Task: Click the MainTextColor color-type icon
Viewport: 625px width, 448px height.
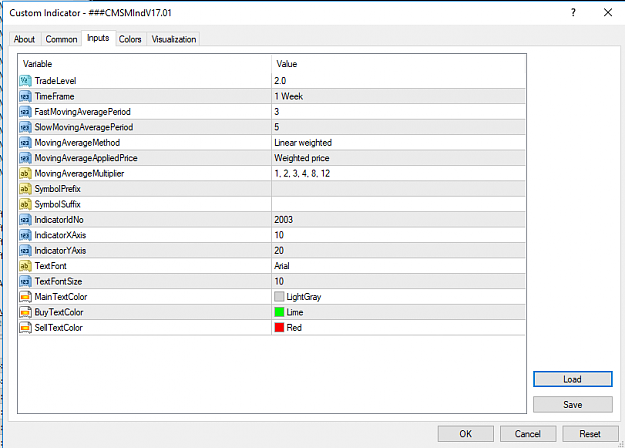Action: [x=25, y=297]
